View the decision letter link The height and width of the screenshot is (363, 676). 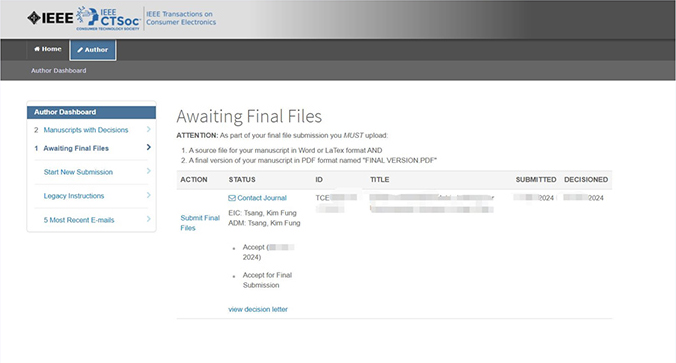(258, 309)
